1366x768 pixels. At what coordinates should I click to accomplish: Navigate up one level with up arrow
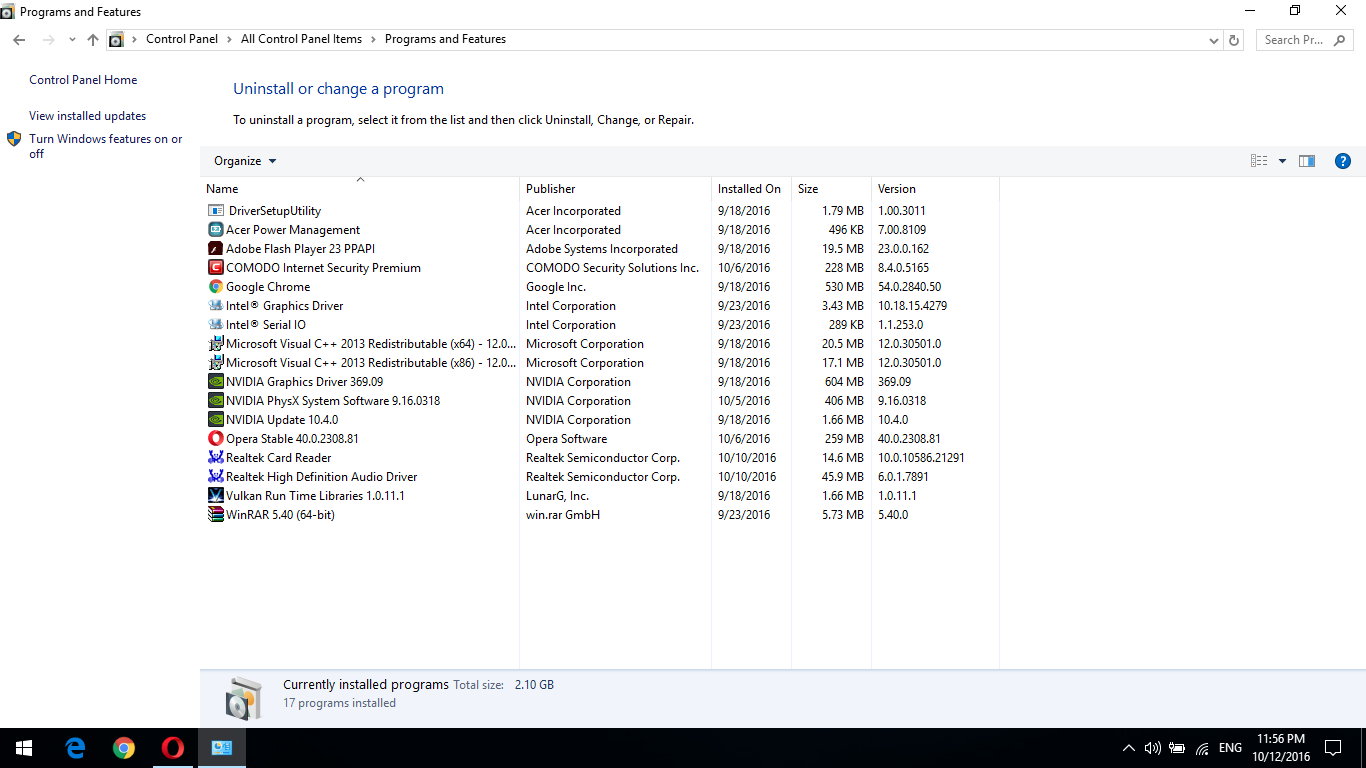point(93,40)
